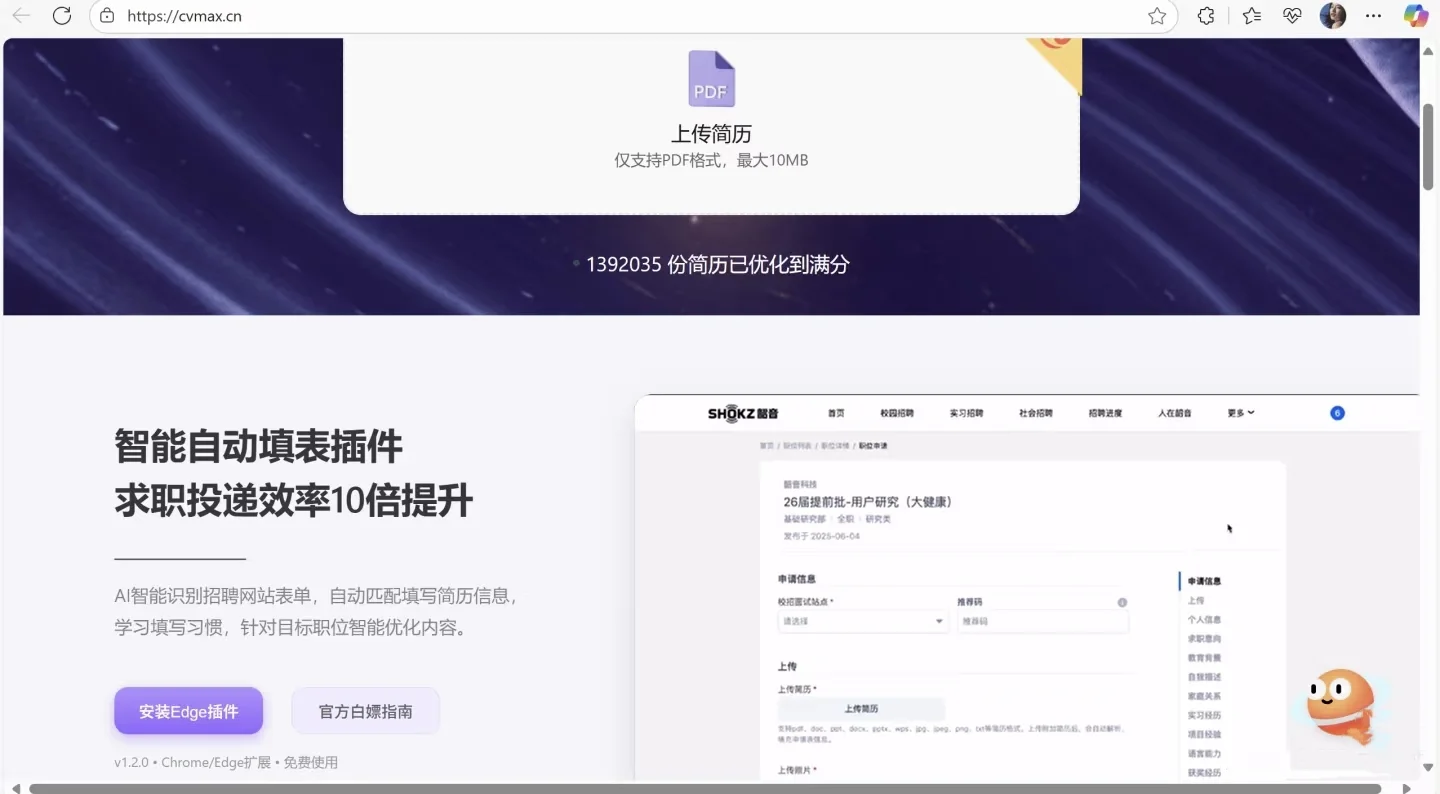Open the 官方白嫖指南 guide
This screenshot has height=794, width=1440.
tap(366, 710)
